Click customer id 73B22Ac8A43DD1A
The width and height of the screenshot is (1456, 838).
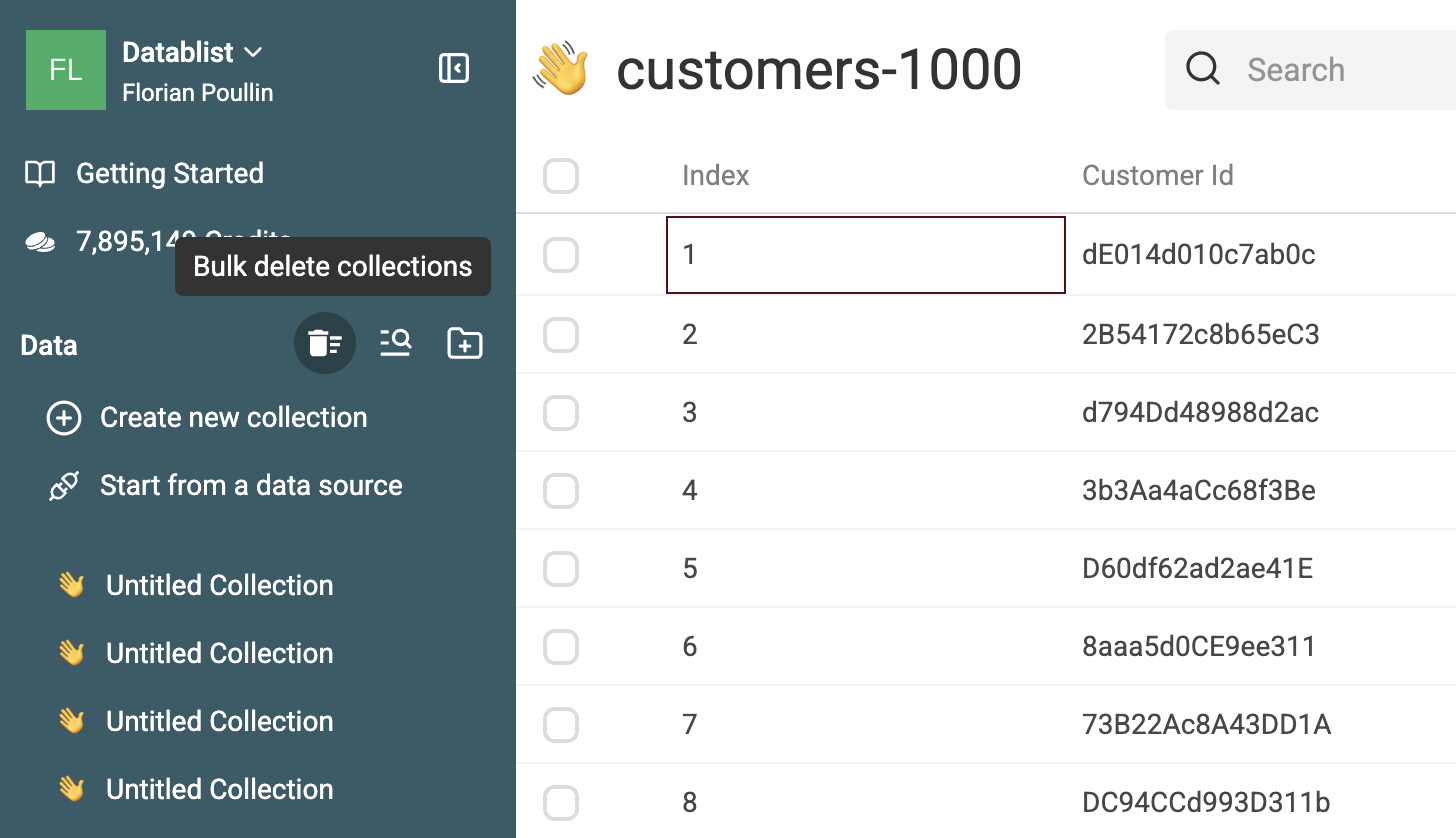1207,724
